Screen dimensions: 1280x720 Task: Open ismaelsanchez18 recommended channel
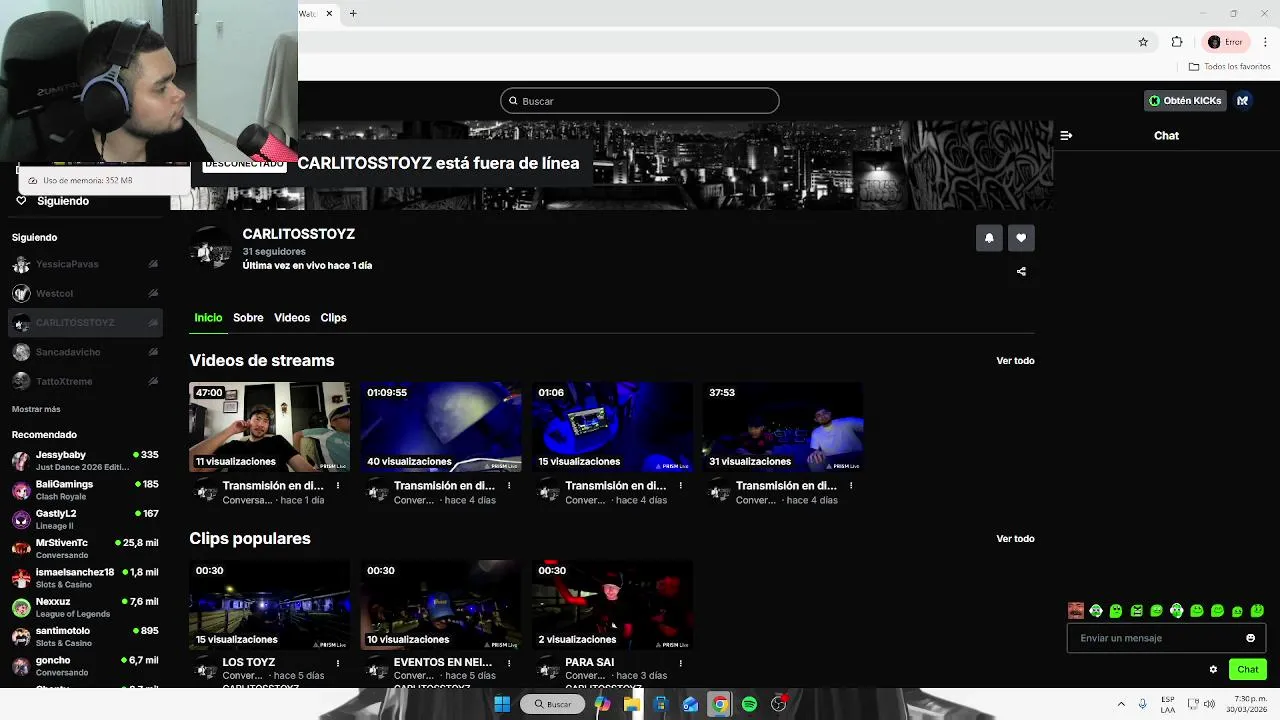[85, 578]
